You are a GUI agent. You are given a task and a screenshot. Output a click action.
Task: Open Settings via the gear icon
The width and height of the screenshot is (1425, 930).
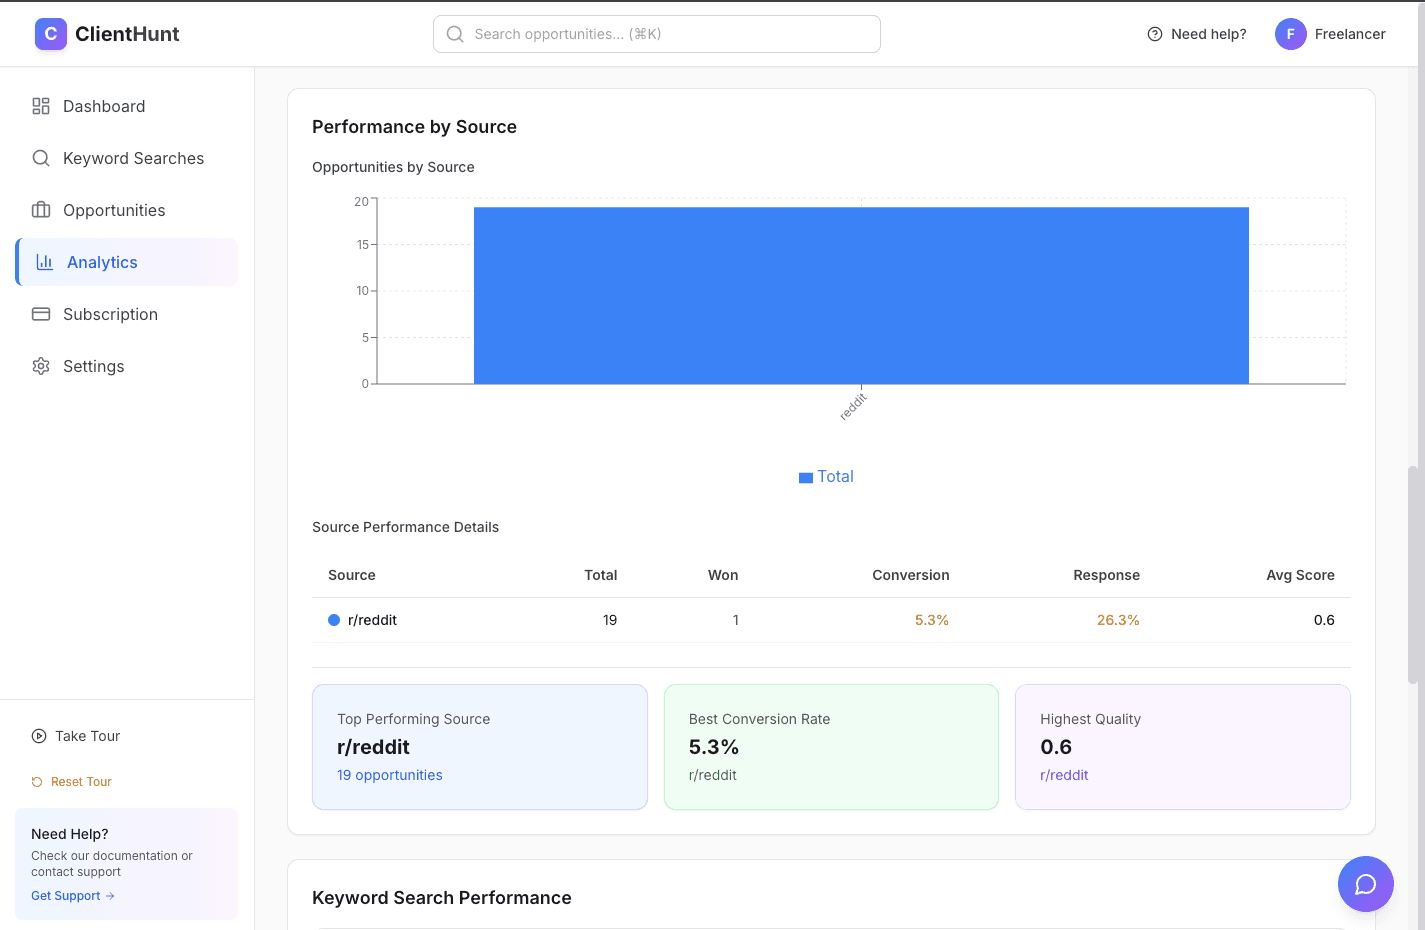41,366
